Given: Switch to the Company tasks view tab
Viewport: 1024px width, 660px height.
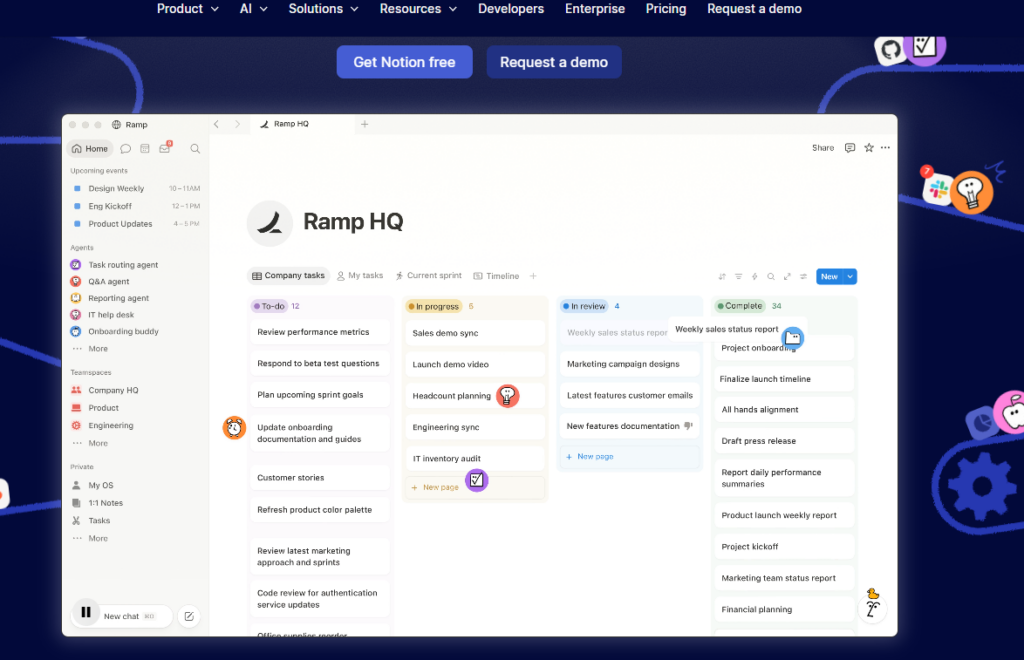Looking at the screenshot, I should pos(288,275).
